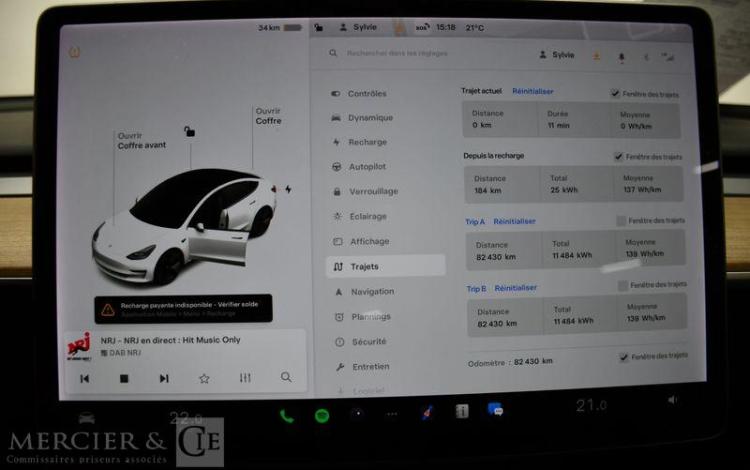Image resolution: width=750 pixels, height=470 pixels.
Task: Open the camera app in the bottom bar
Action: pyautogui.click(x=357, y=414)
